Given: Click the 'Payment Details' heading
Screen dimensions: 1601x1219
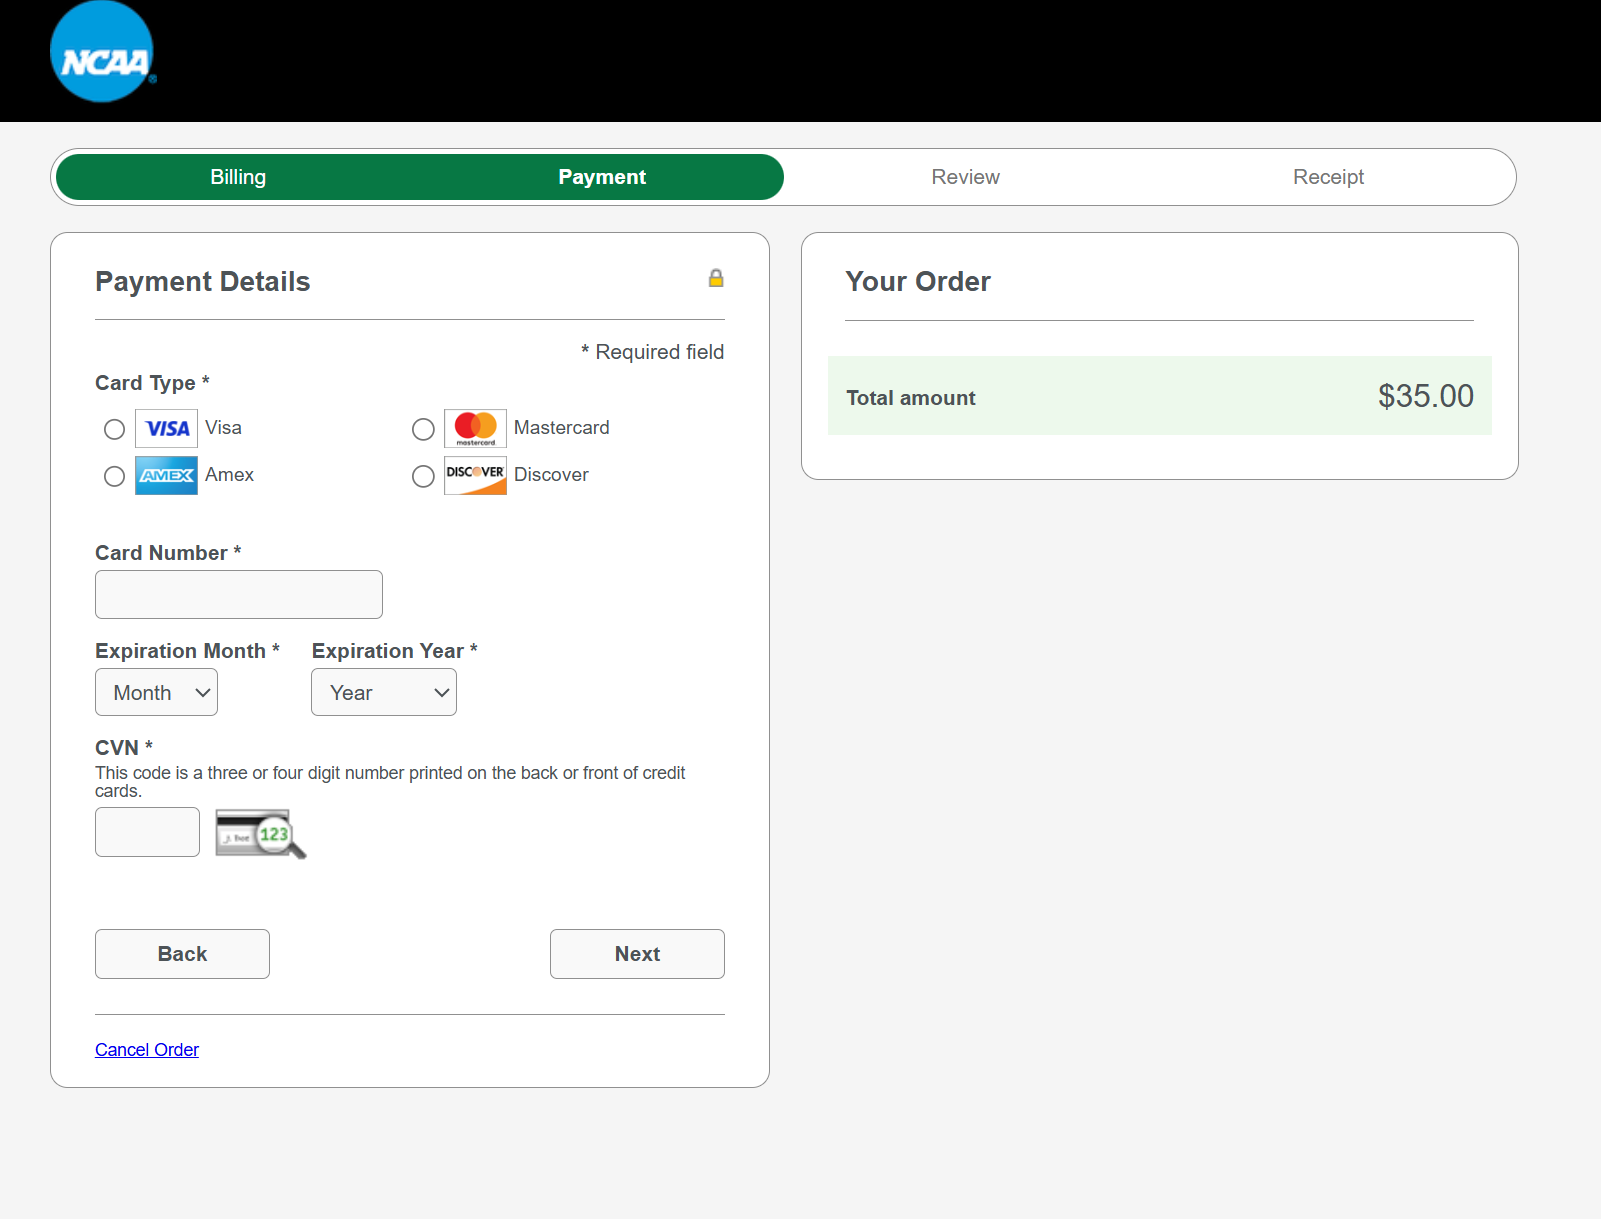Looking at the screenshot, I should 202,282.
